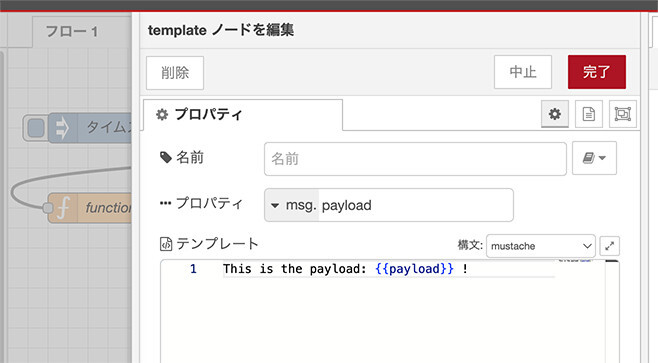The height and width of the screenshot is (363, 658).
Task: Open the node appearance settings icon
Action: [x=623, y=114]
